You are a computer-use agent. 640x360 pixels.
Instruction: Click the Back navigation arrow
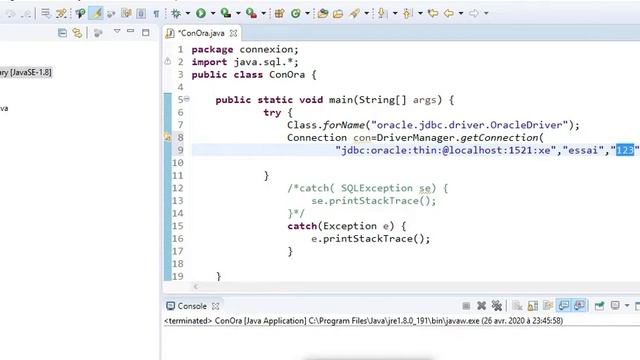click(x=449, y=13)
